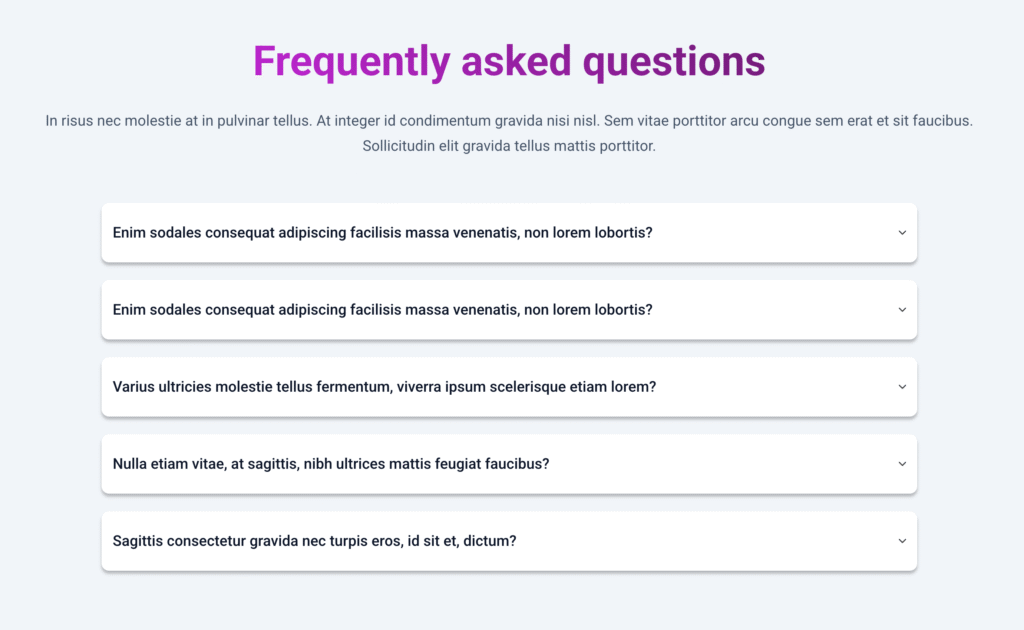Open the 'Sagittis consectetur gravida nec turpis' question

coord(314,541)
